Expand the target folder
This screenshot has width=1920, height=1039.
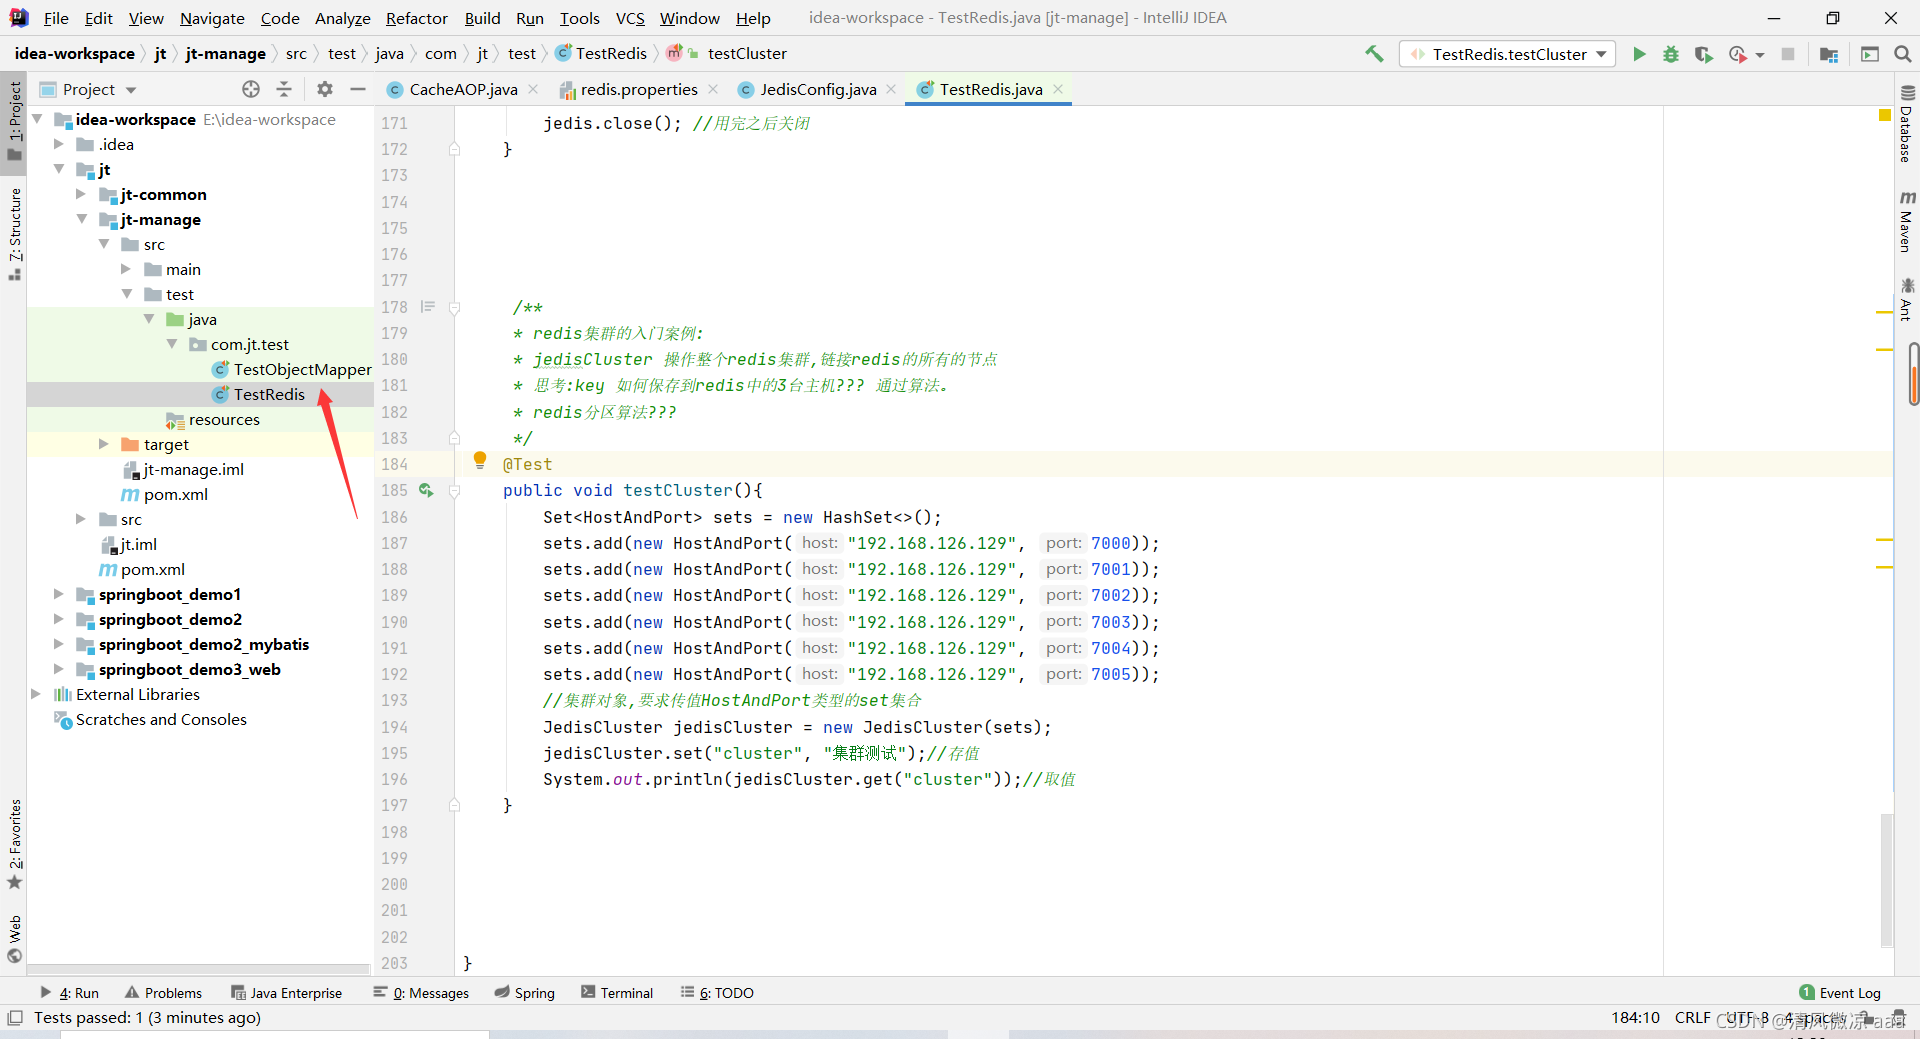104,444
